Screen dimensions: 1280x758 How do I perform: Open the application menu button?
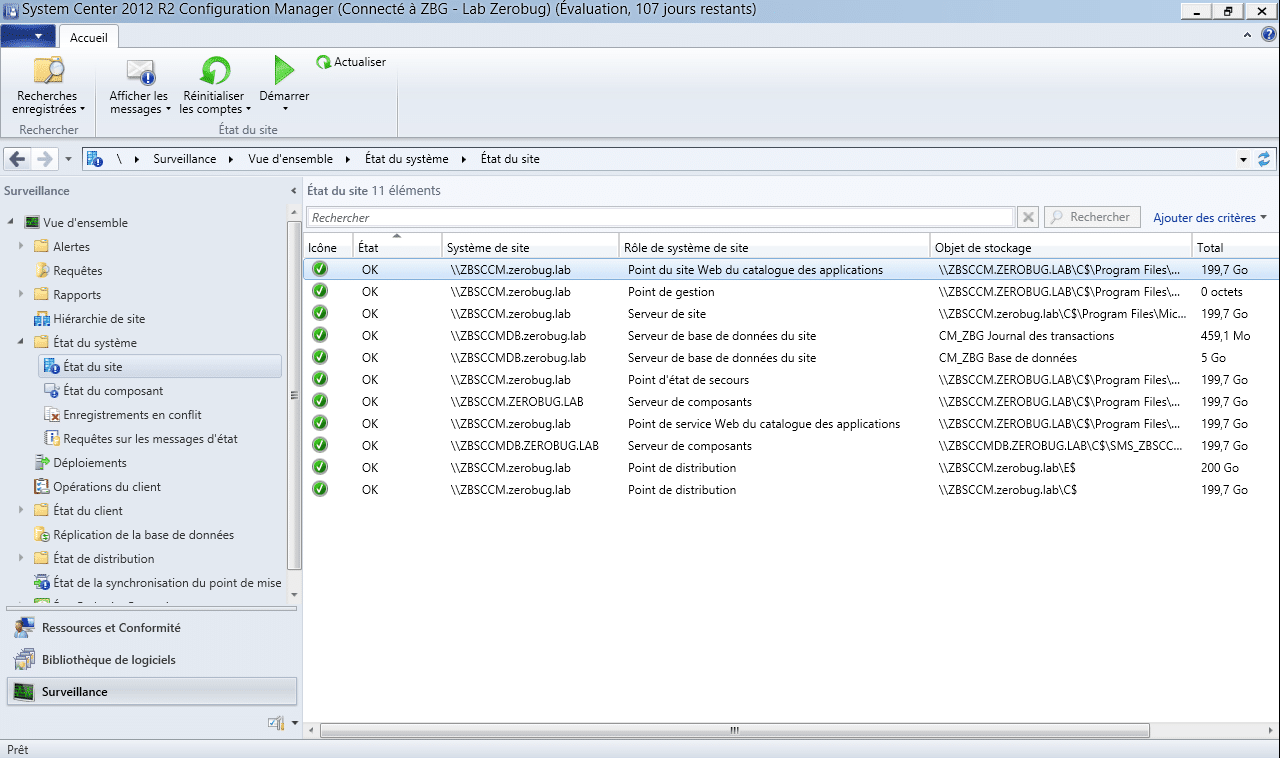click(x=28, y=36)
